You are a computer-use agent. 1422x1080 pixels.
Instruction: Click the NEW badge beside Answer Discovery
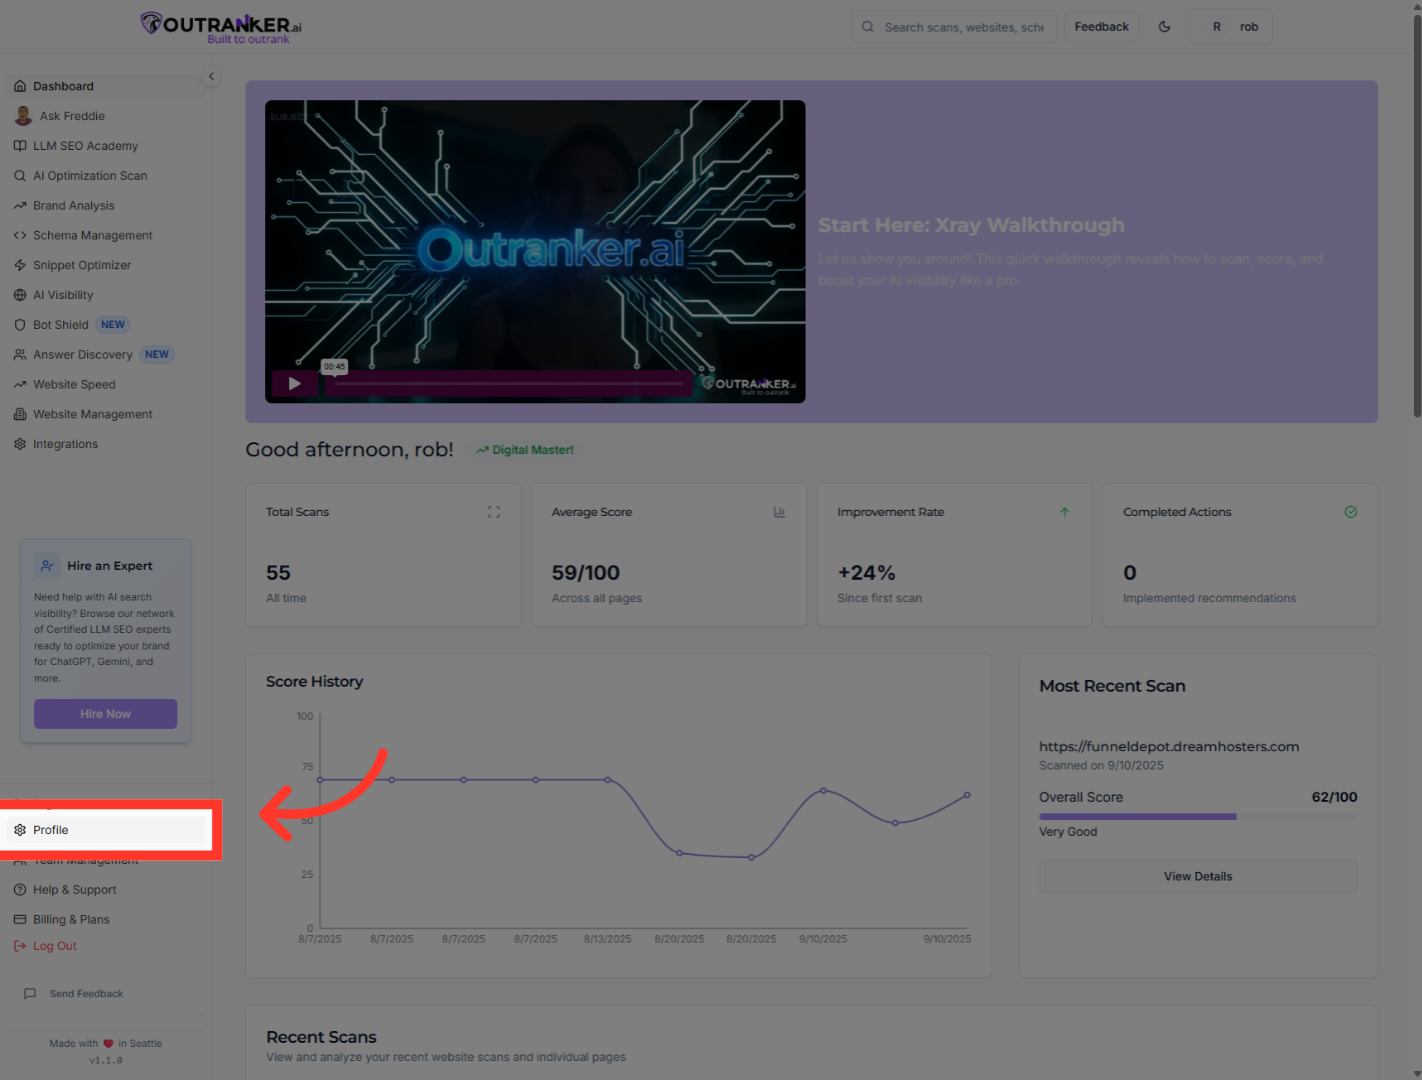tap(157, 355)
